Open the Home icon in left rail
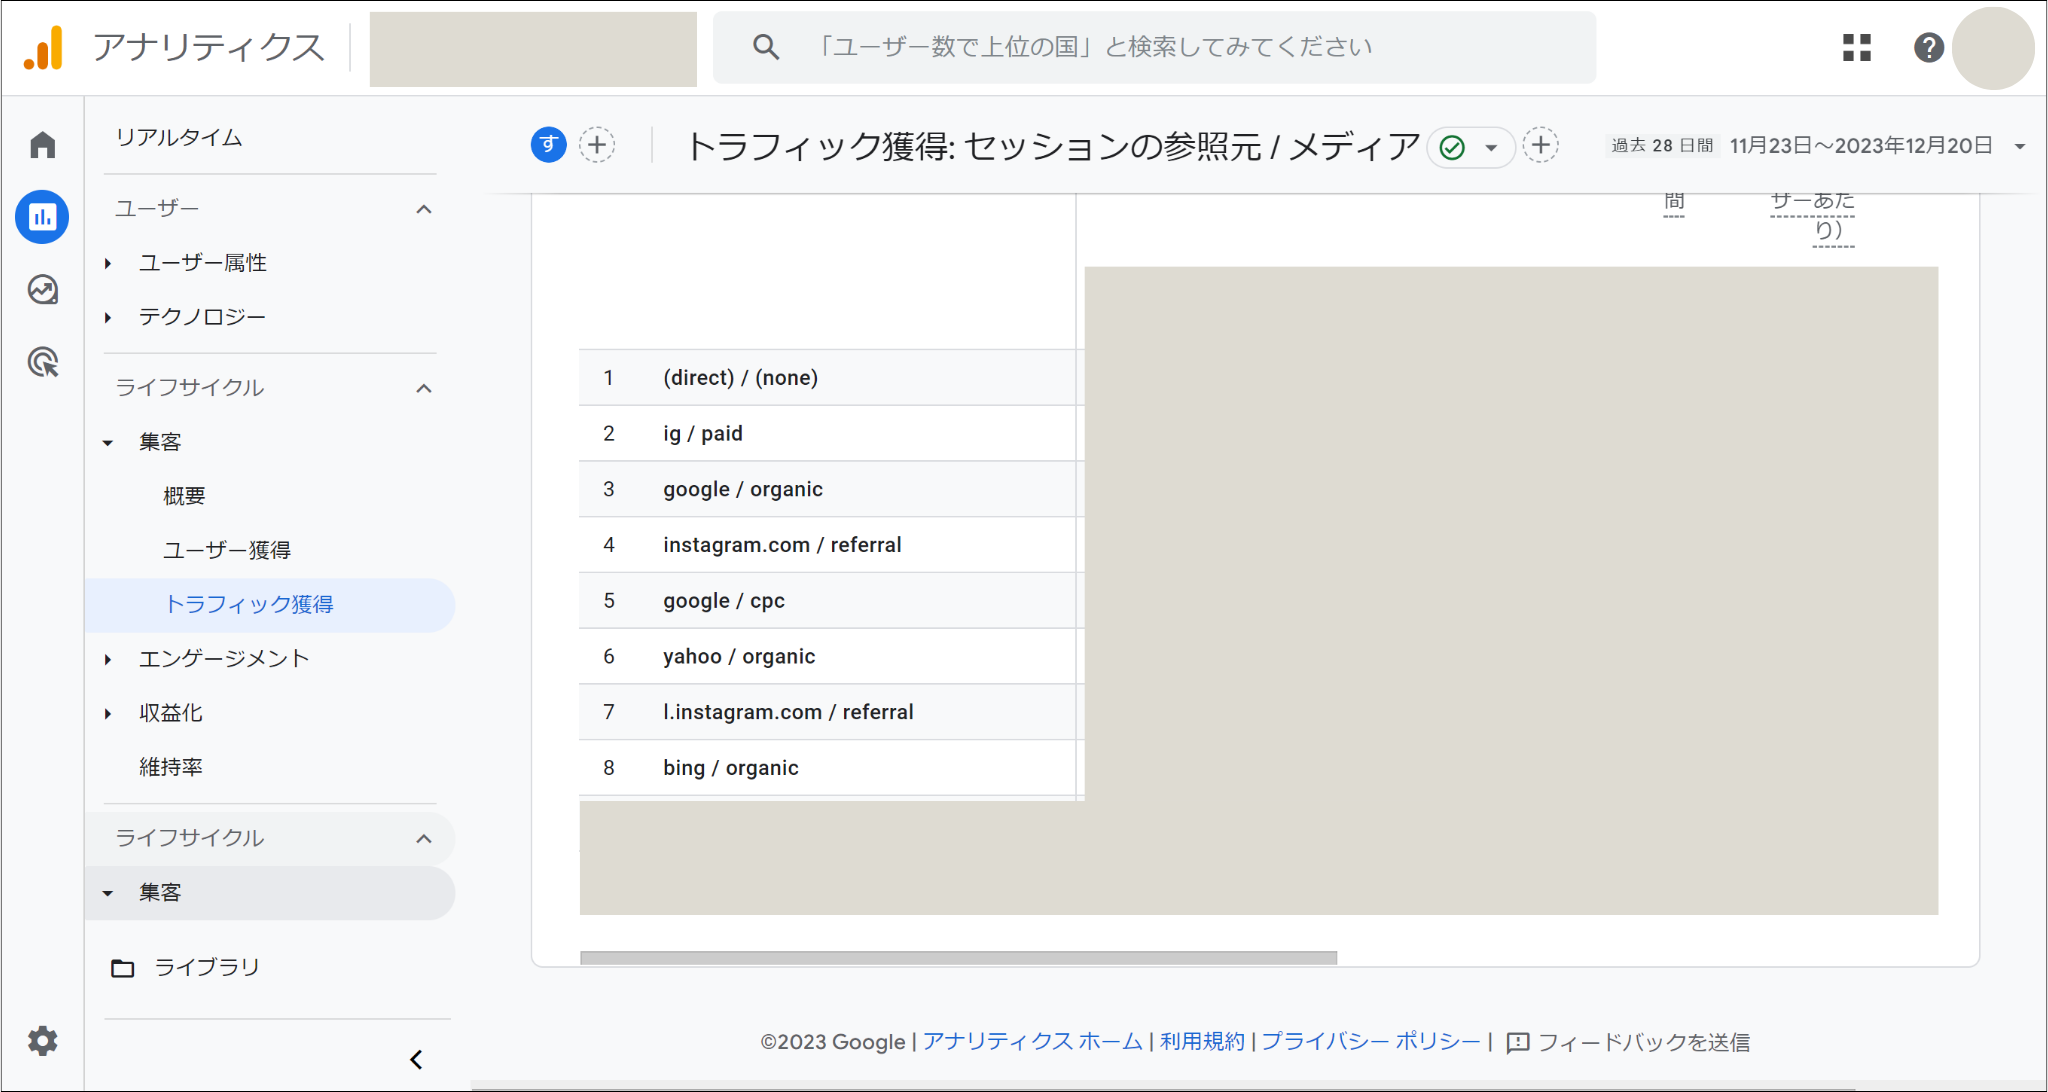The image size is (2048, 1092). [42, 146]
